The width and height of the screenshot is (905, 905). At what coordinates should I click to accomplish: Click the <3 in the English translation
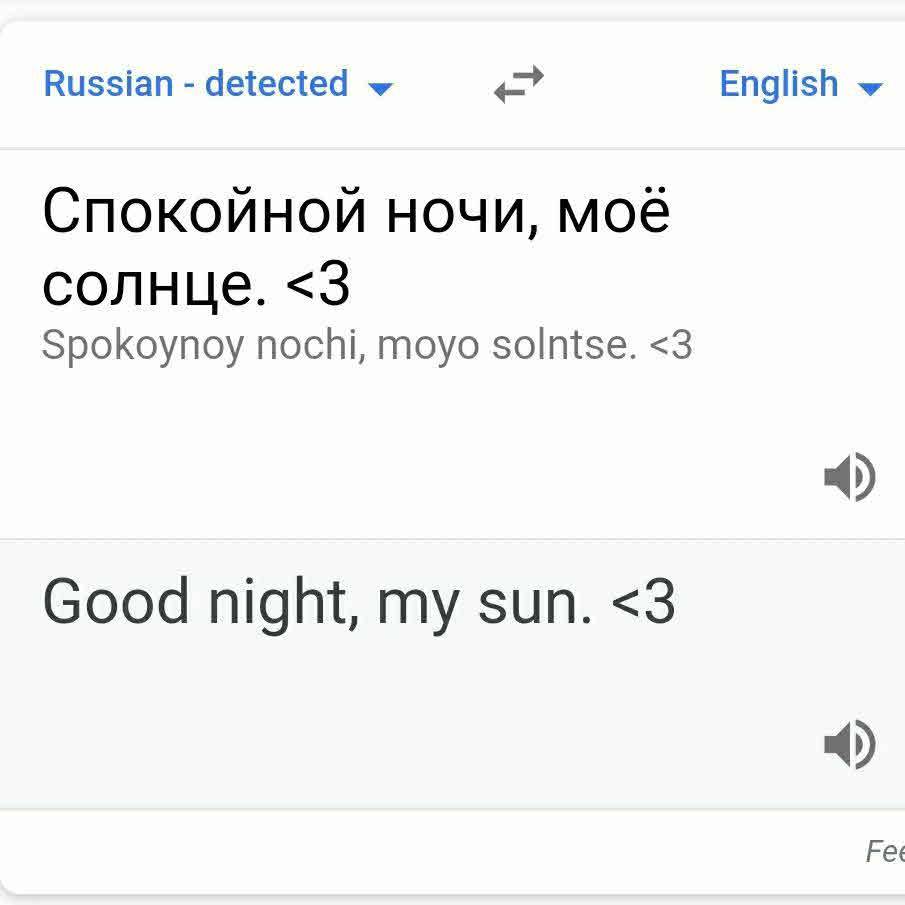(642, 603)
